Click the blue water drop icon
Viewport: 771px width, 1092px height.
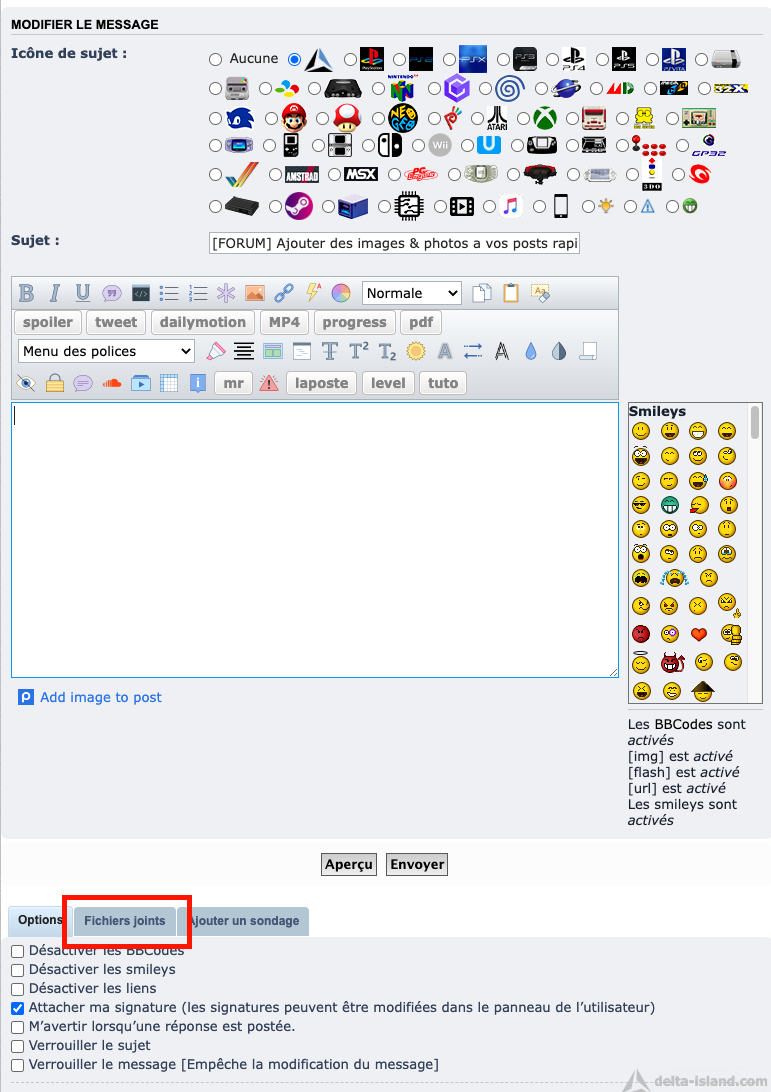(x=531, y=352)
